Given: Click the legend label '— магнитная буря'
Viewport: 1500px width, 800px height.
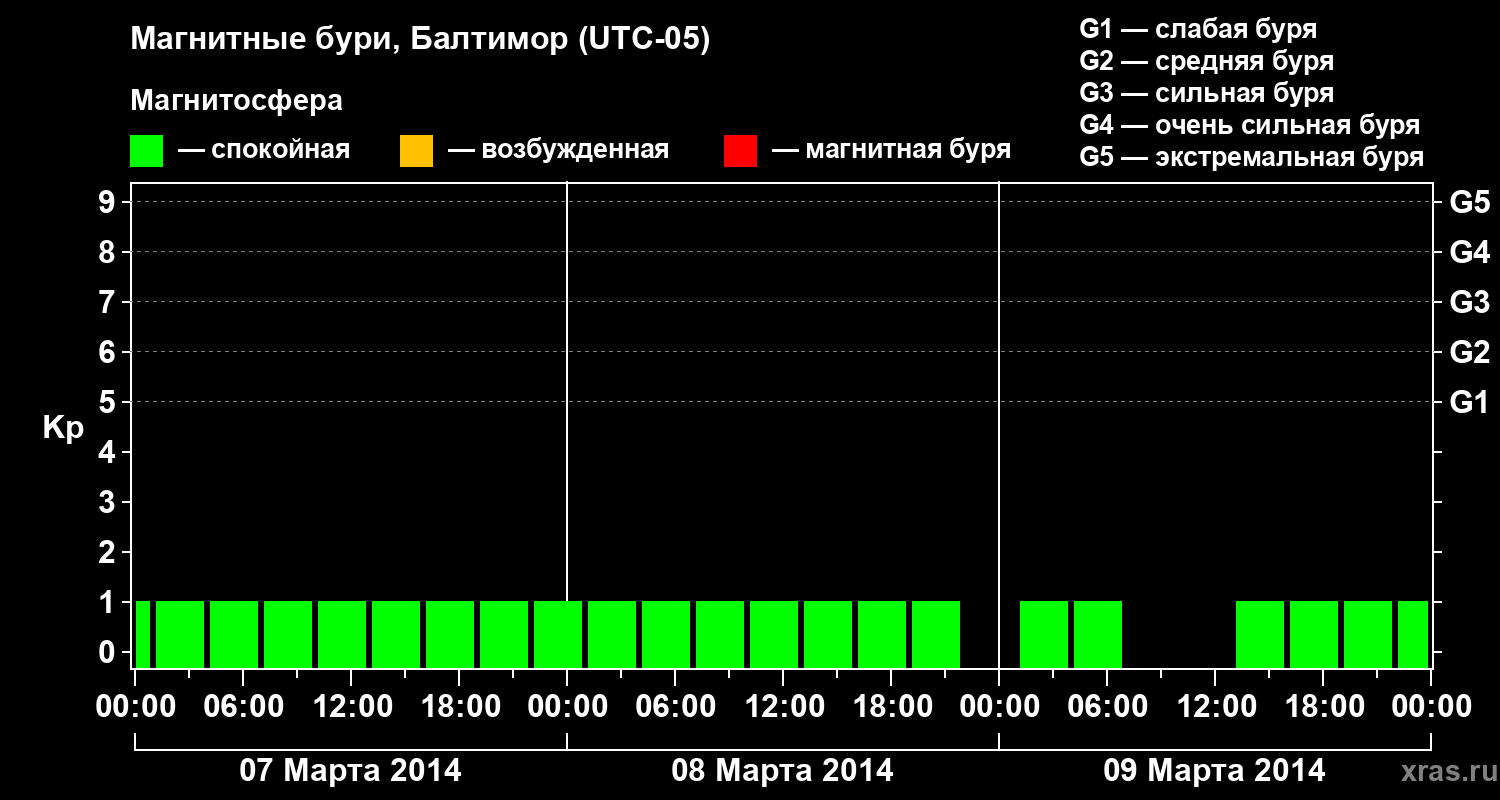Looking at the screenshot, I should (x=891, y=150).
